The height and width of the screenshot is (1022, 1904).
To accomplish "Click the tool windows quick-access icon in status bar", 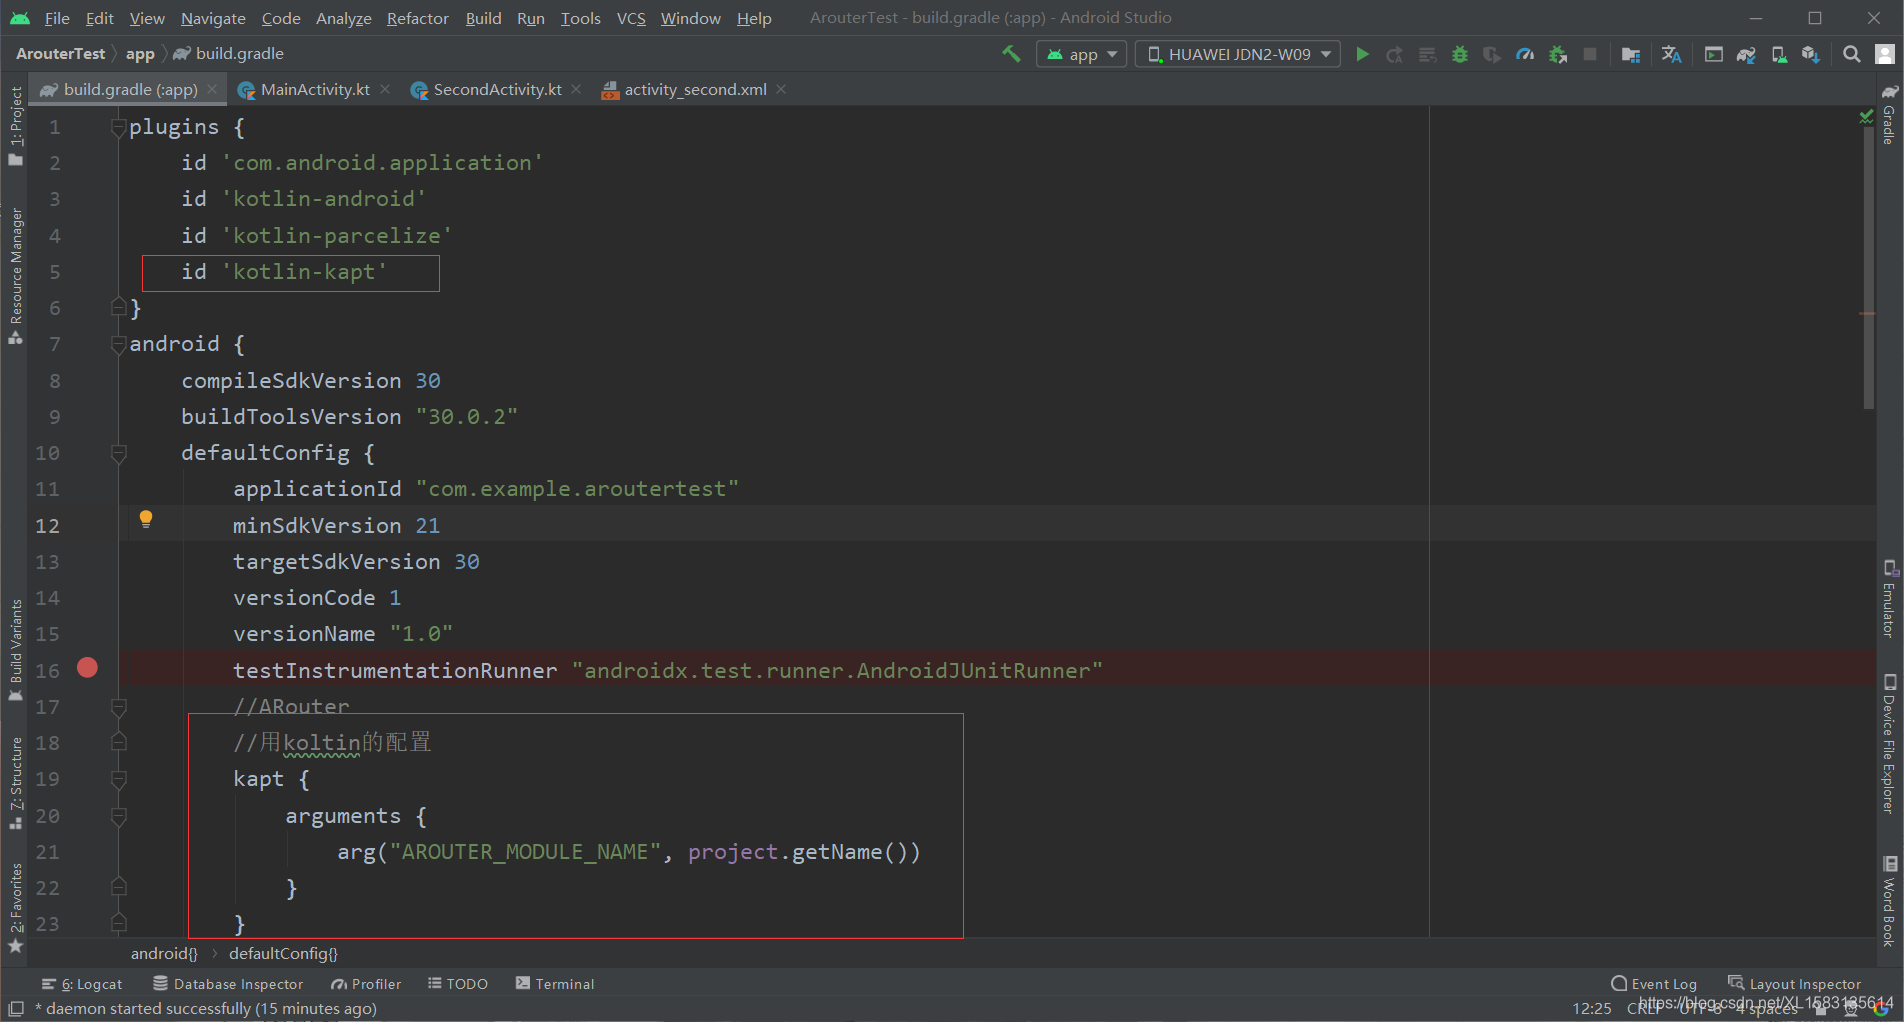I will pos(16,1008).
